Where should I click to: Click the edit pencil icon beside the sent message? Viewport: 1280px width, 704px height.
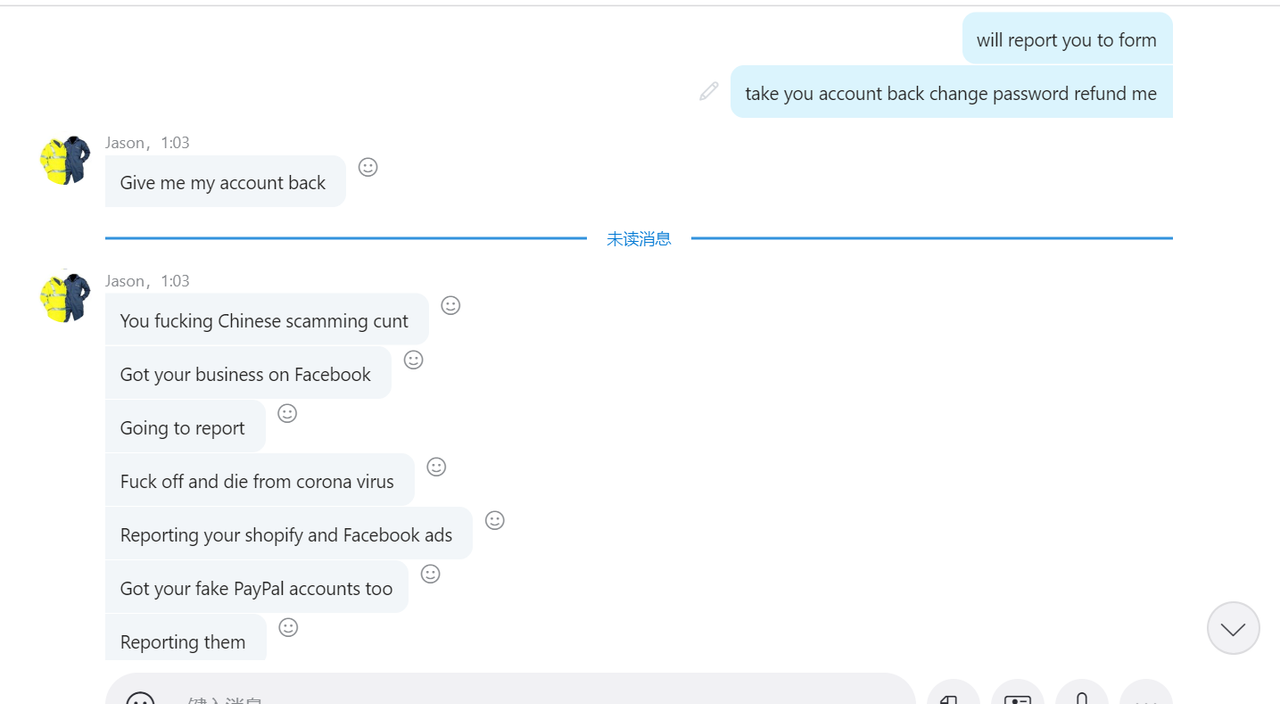[x=709, y=91]
